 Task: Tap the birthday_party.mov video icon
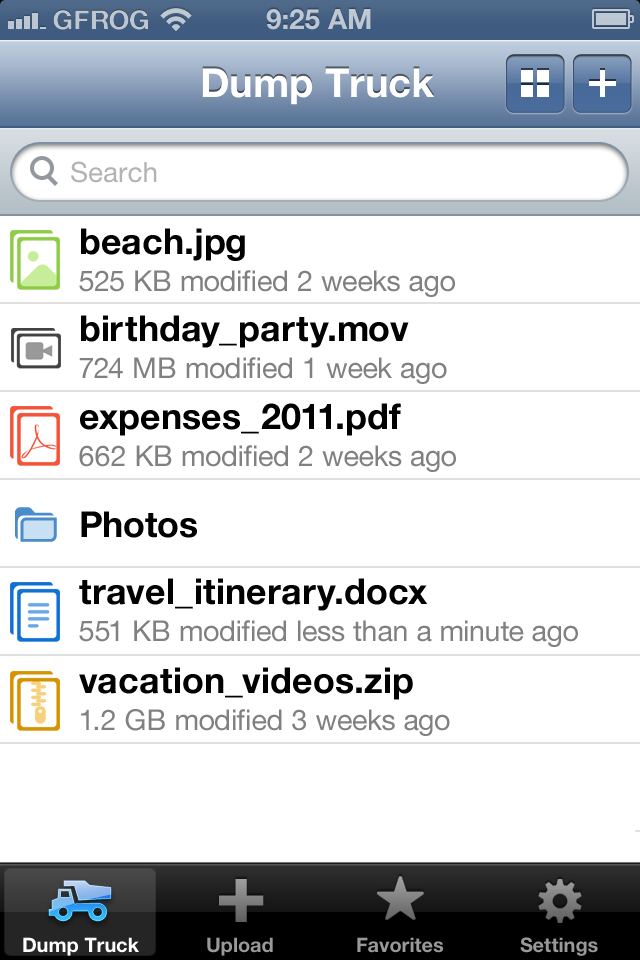(x=36, y=347)
